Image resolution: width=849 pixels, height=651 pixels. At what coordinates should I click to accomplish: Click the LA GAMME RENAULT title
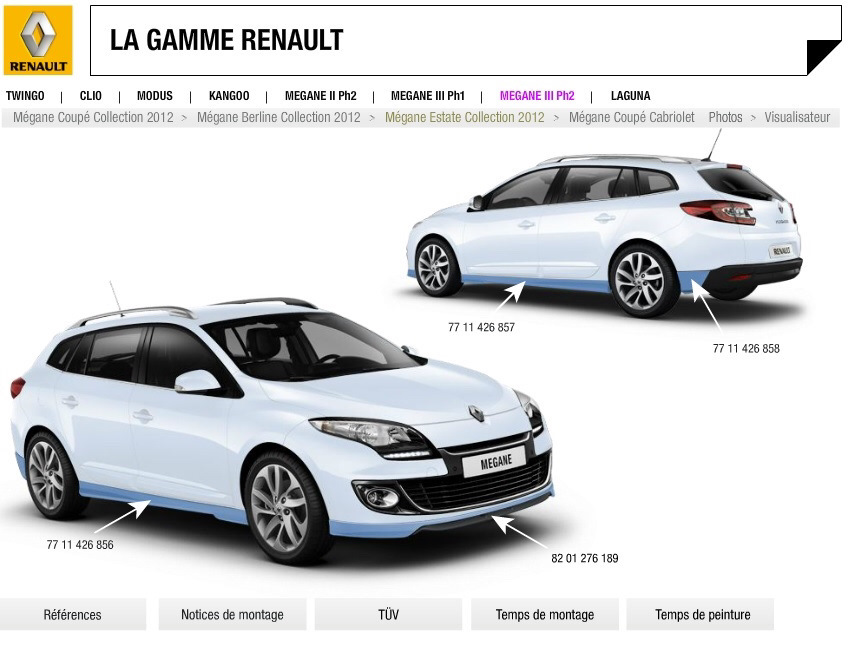coord(226,40)
